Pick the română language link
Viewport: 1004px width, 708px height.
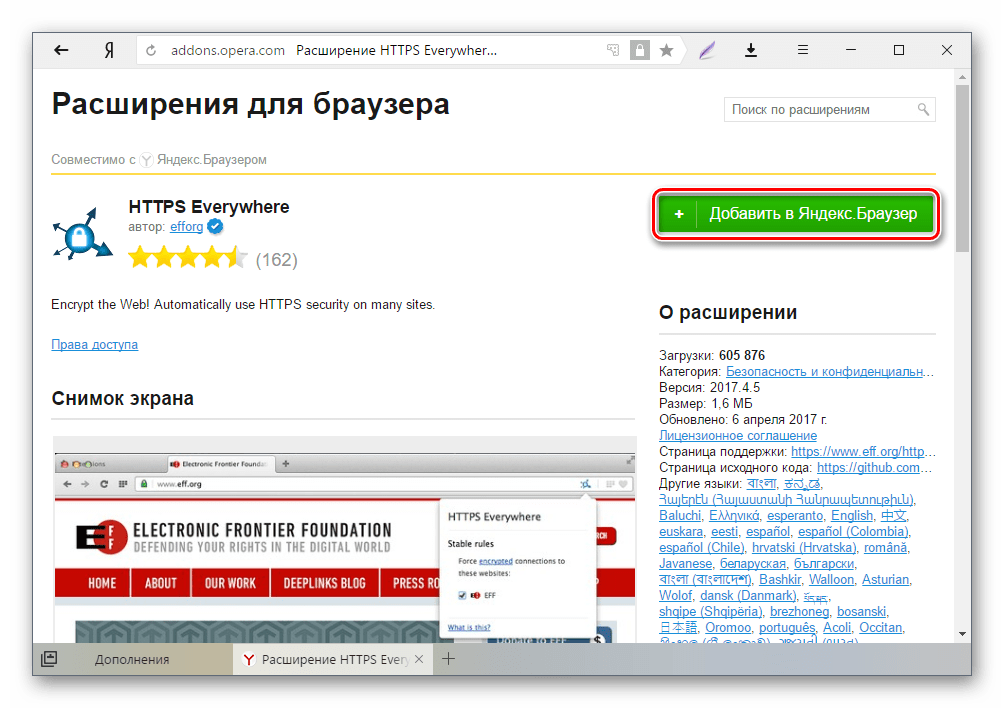[x=886, y=547]
